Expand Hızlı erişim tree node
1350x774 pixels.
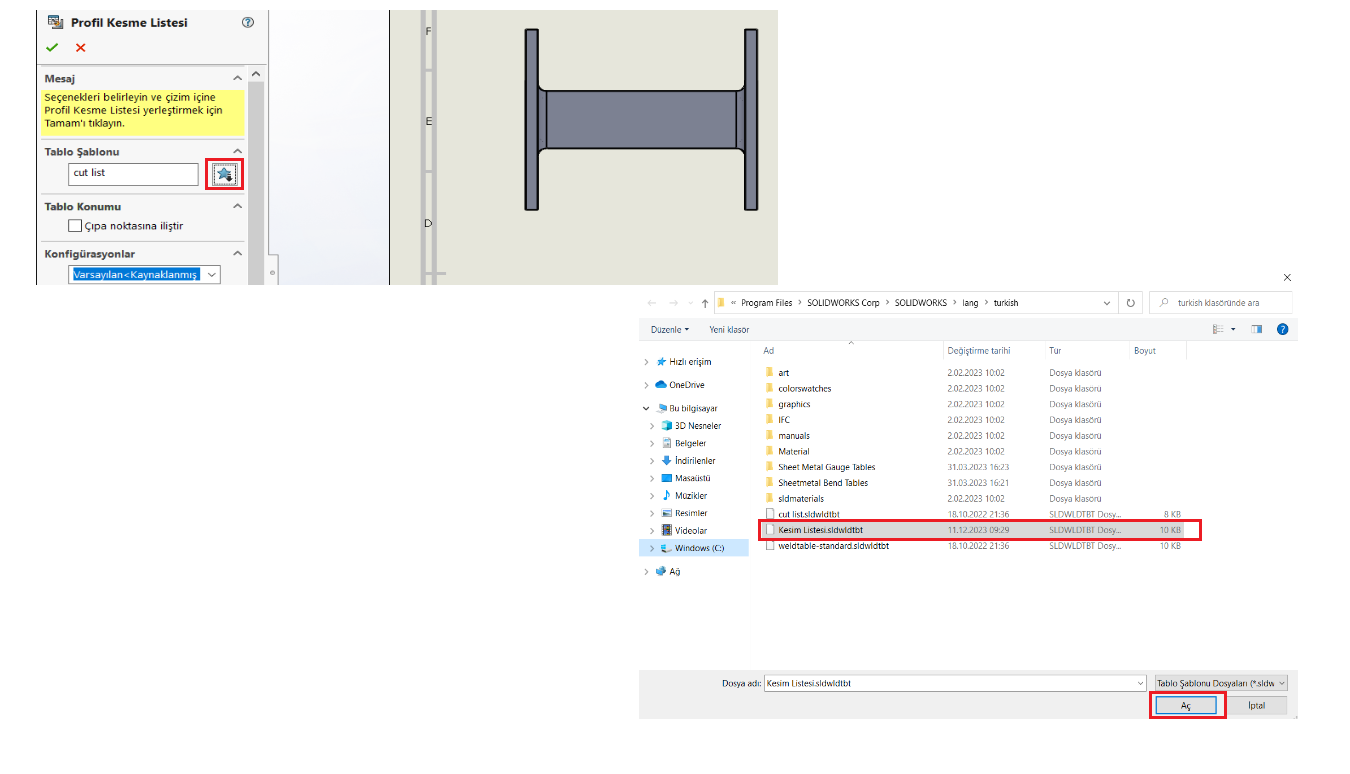(x=647, y=362)
